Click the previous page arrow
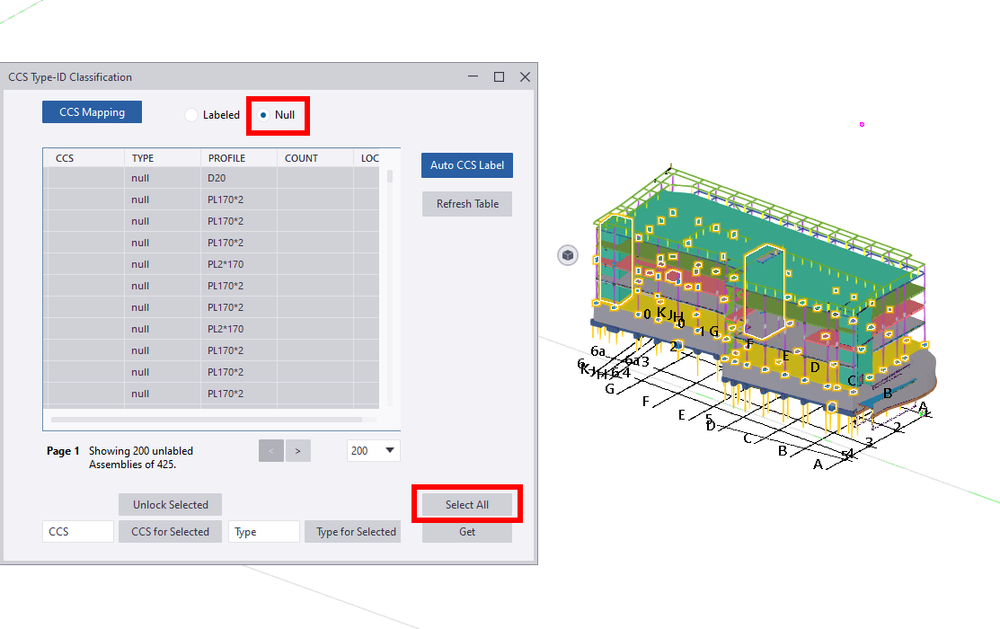The height and width of the screenshot is (629, 1000). pos(271,450)
